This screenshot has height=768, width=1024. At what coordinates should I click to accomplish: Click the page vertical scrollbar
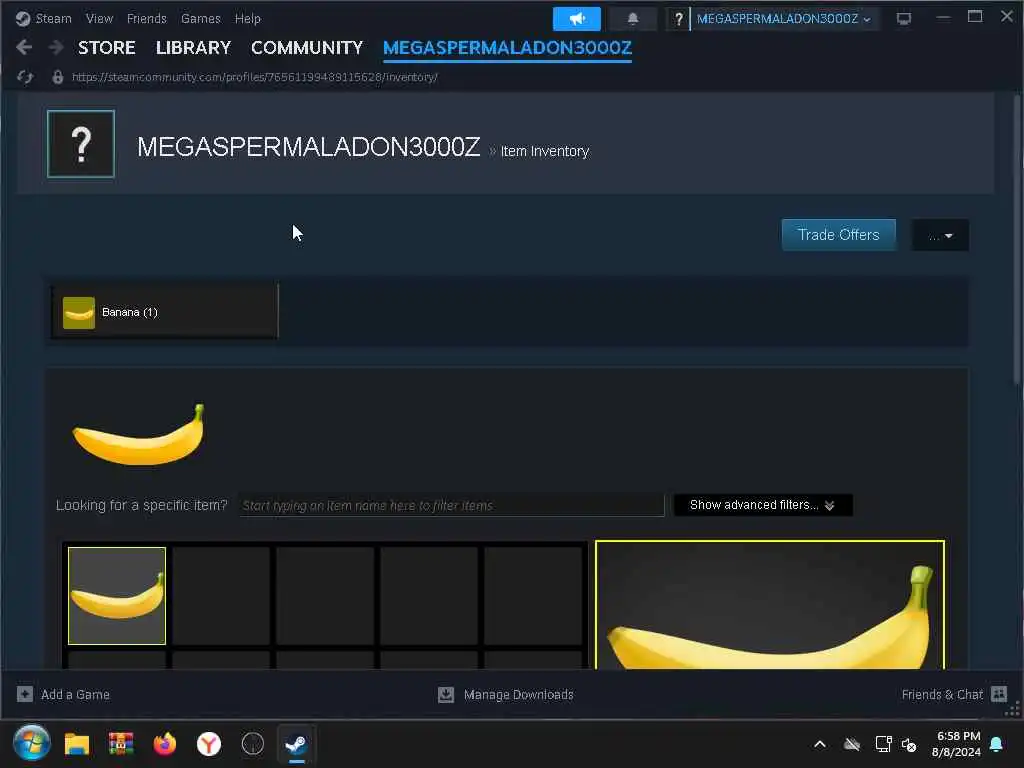(x=1017, y=238)
